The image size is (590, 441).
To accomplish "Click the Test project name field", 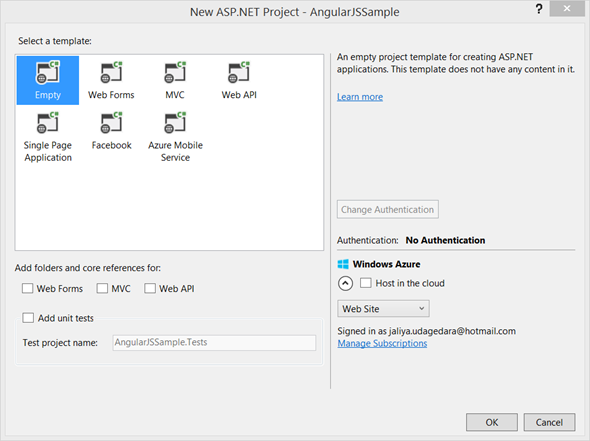I will coord(214,342).
